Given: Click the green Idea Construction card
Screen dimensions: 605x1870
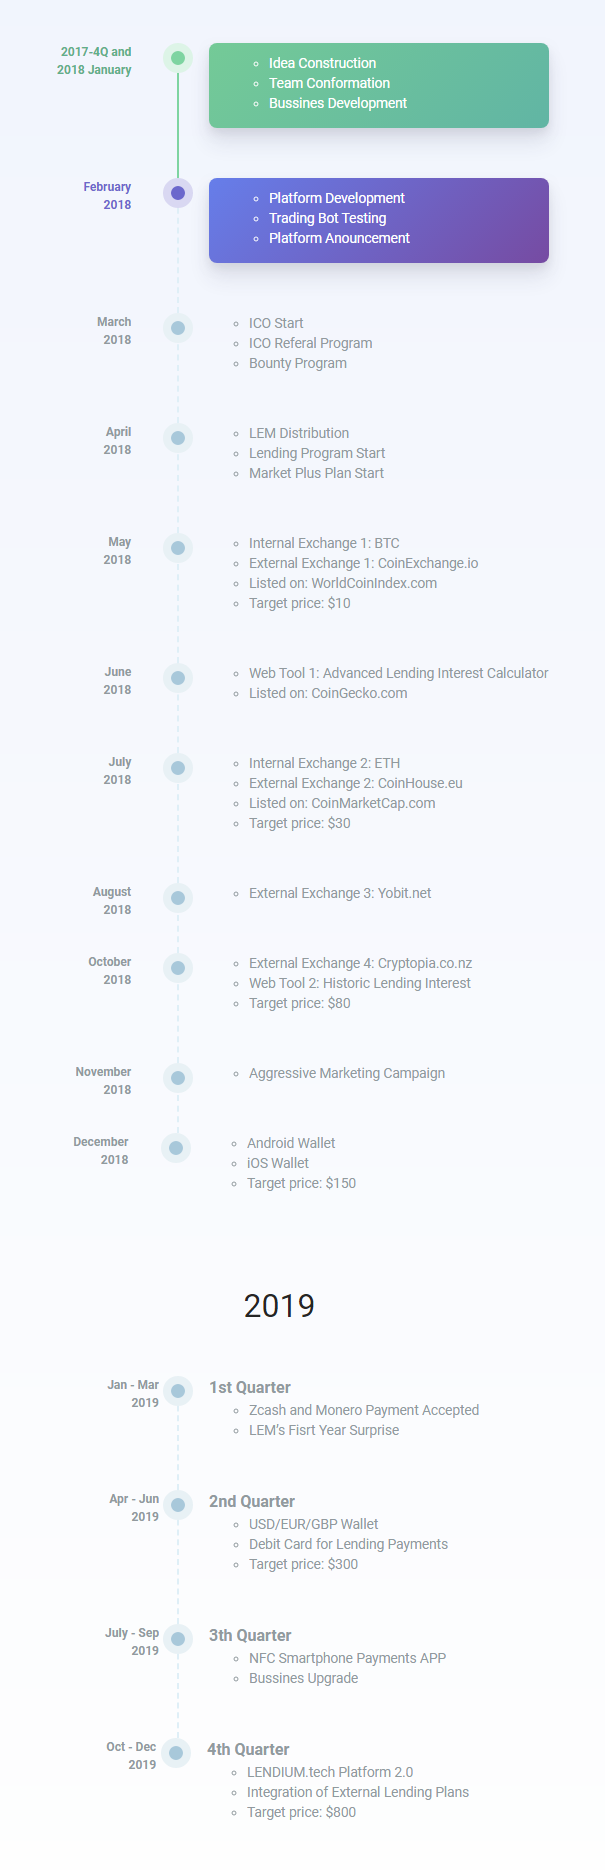Looking at the screenshot, I should pyautogui.click(x=378, y=85).
